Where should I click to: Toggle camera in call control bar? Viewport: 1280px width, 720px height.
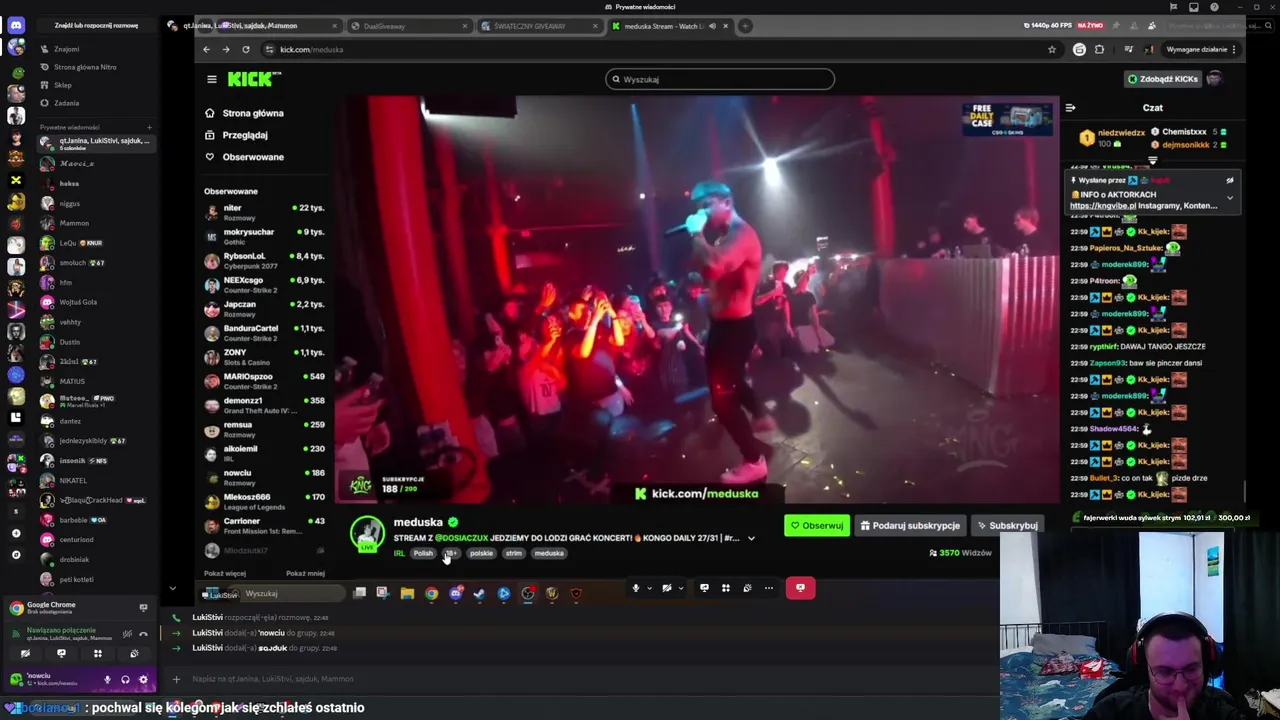coord(666,588)
